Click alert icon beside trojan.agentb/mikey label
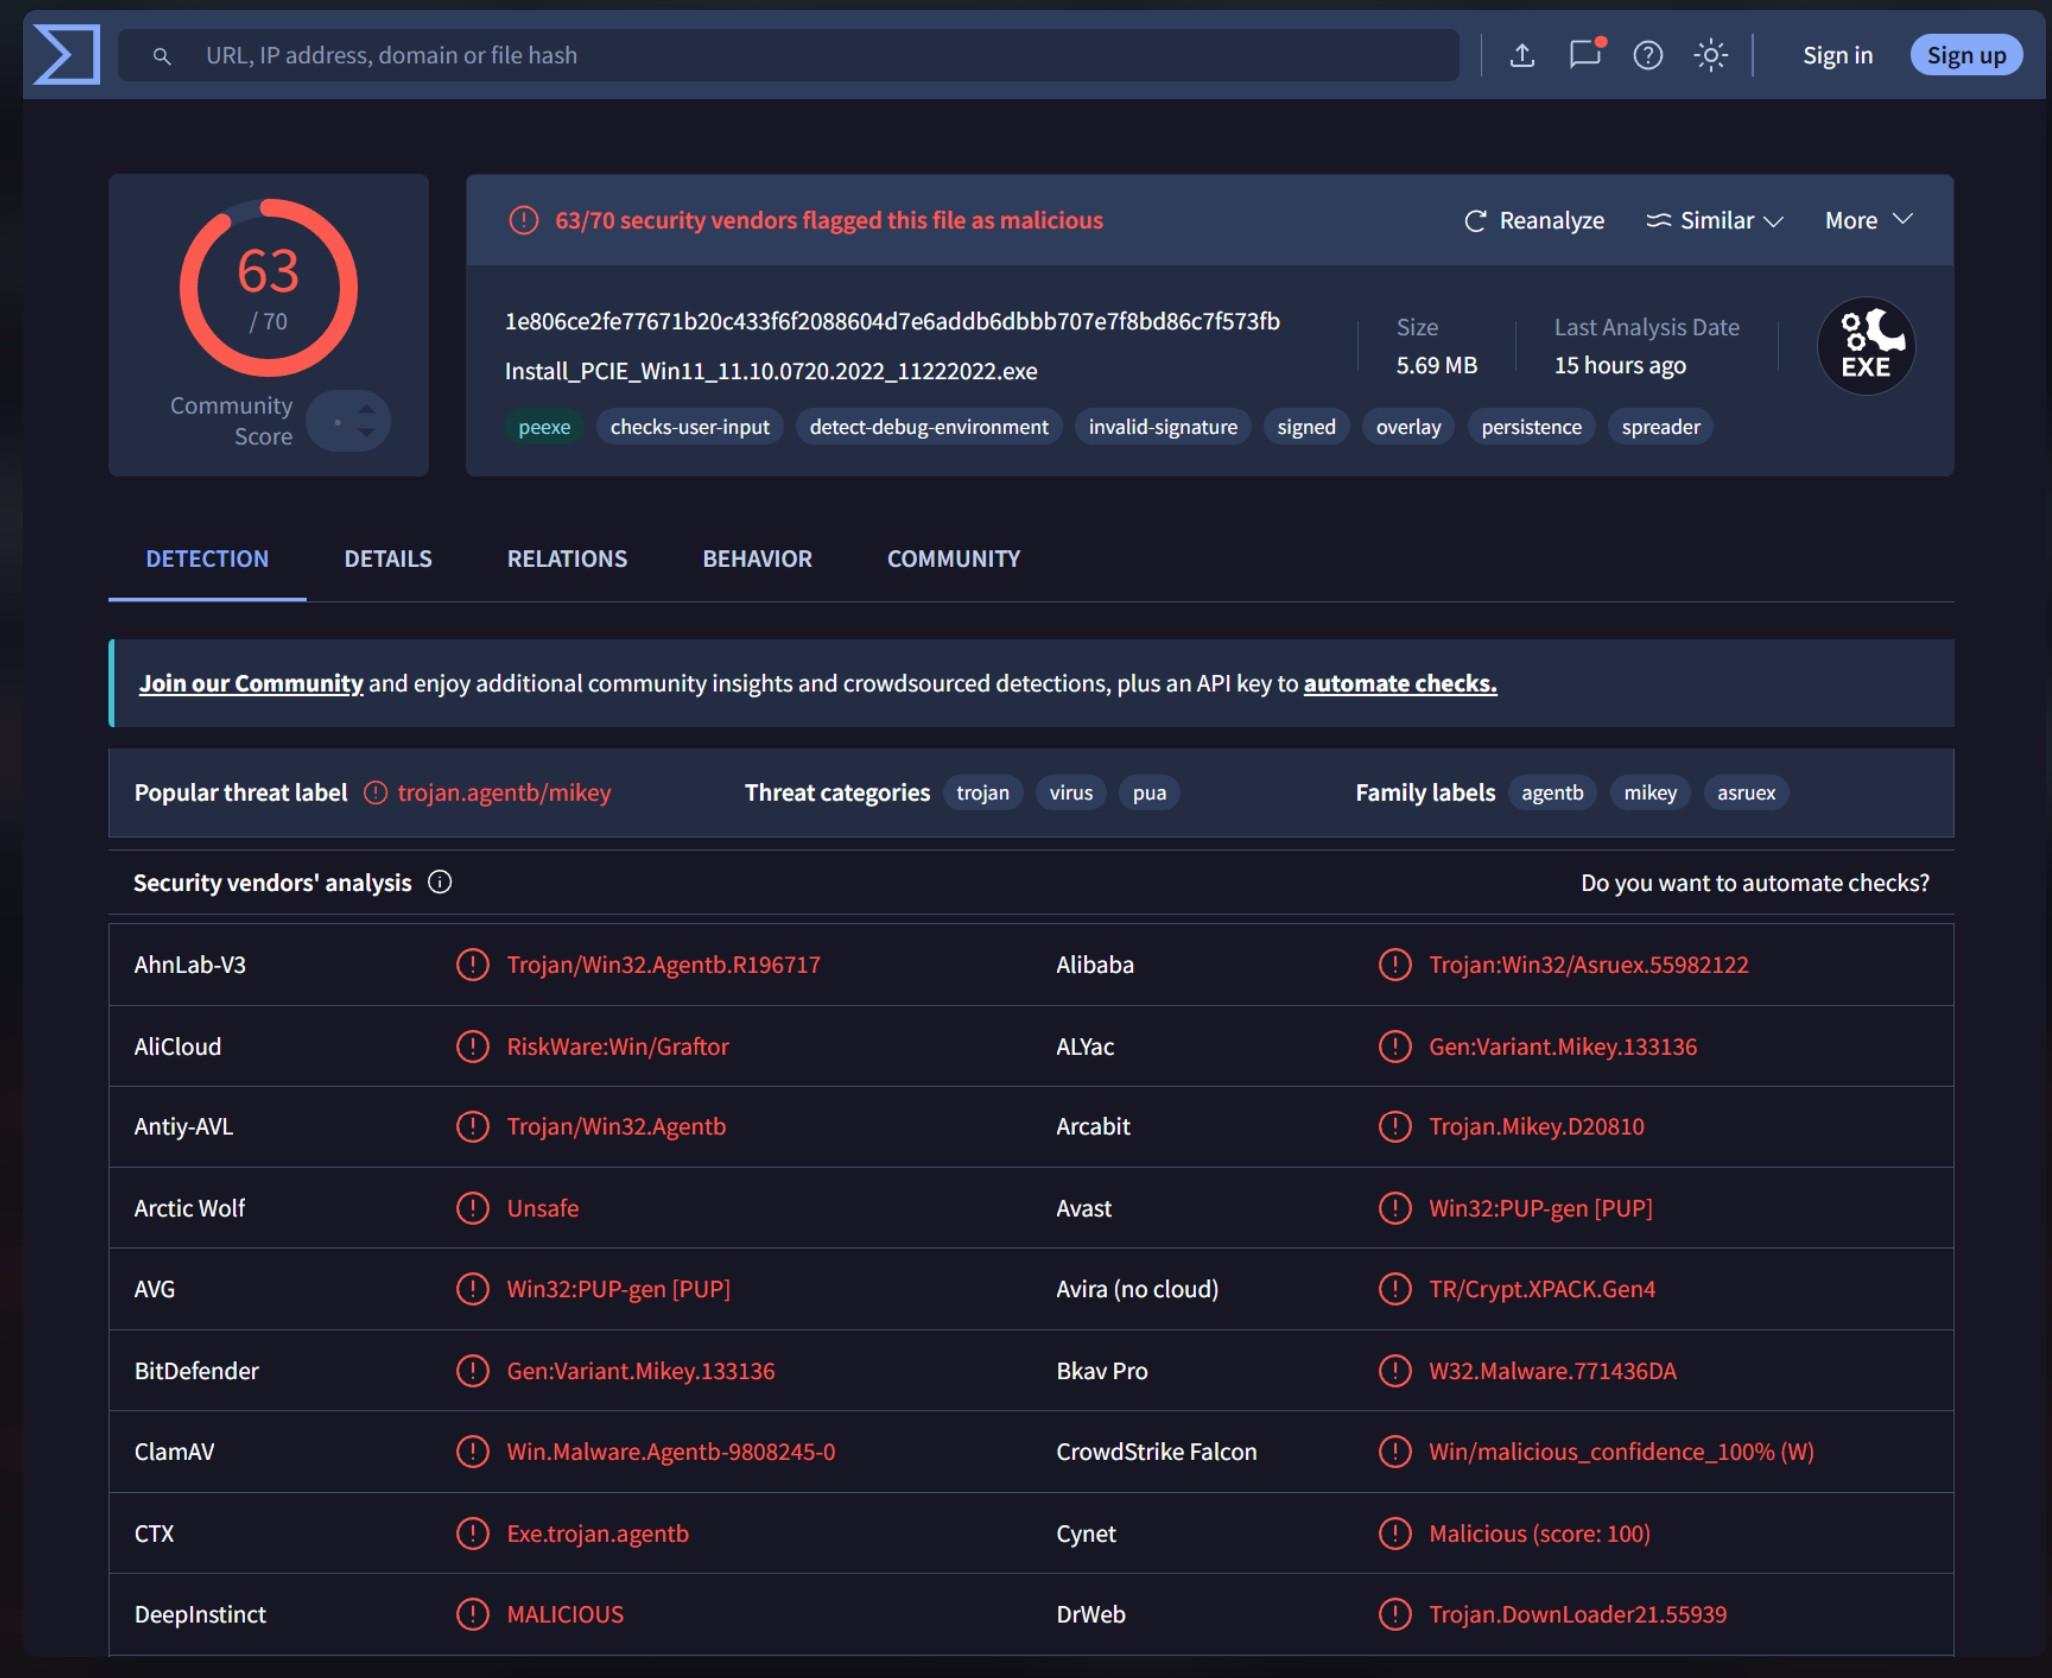 (x=375, y=793)
